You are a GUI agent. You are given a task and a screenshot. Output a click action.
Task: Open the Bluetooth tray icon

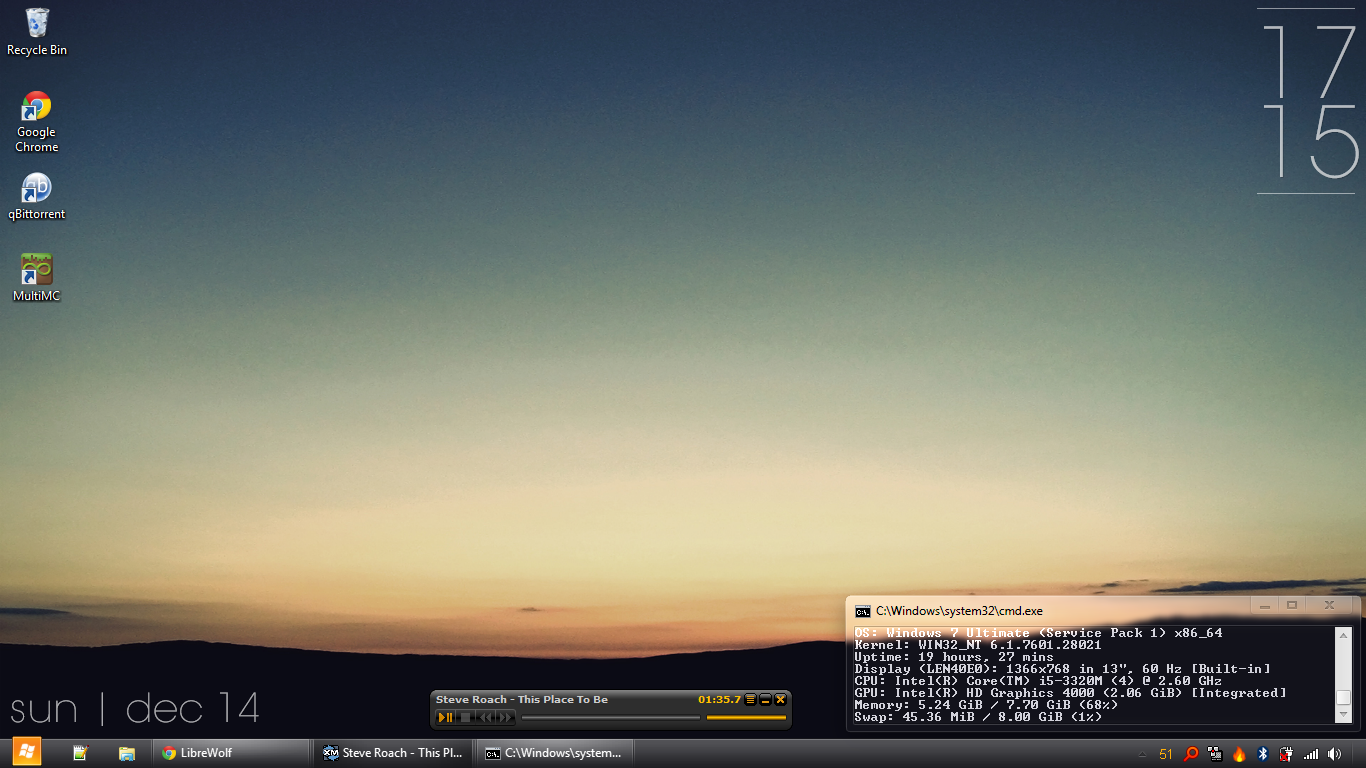click(1263, 754)
